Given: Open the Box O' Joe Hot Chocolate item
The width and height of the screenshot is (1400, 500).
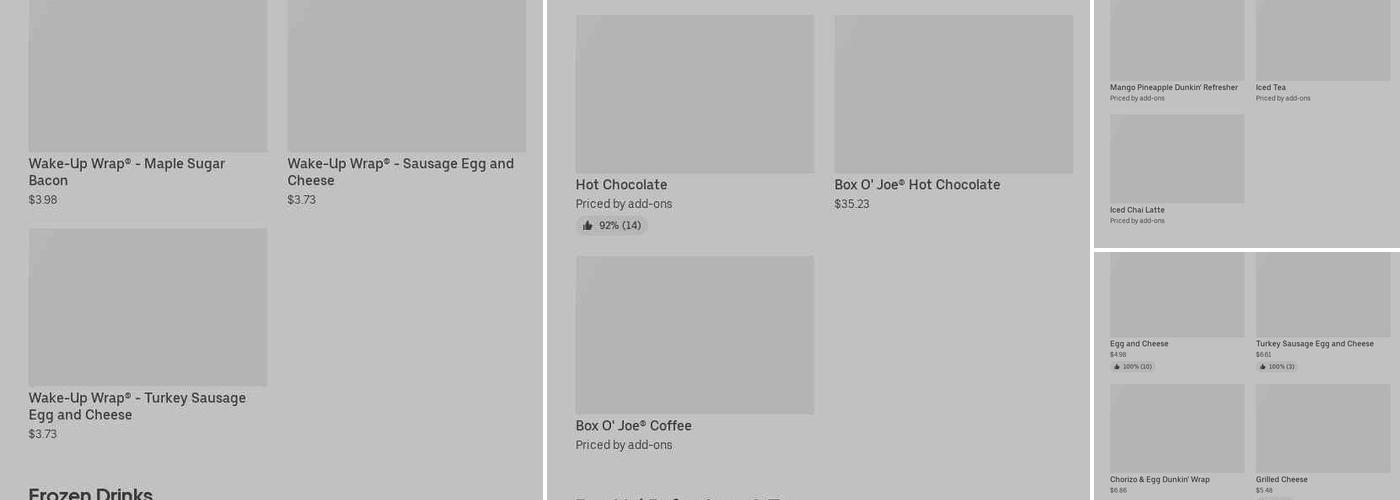Looking at the screenshot, I should coord(917,185).
